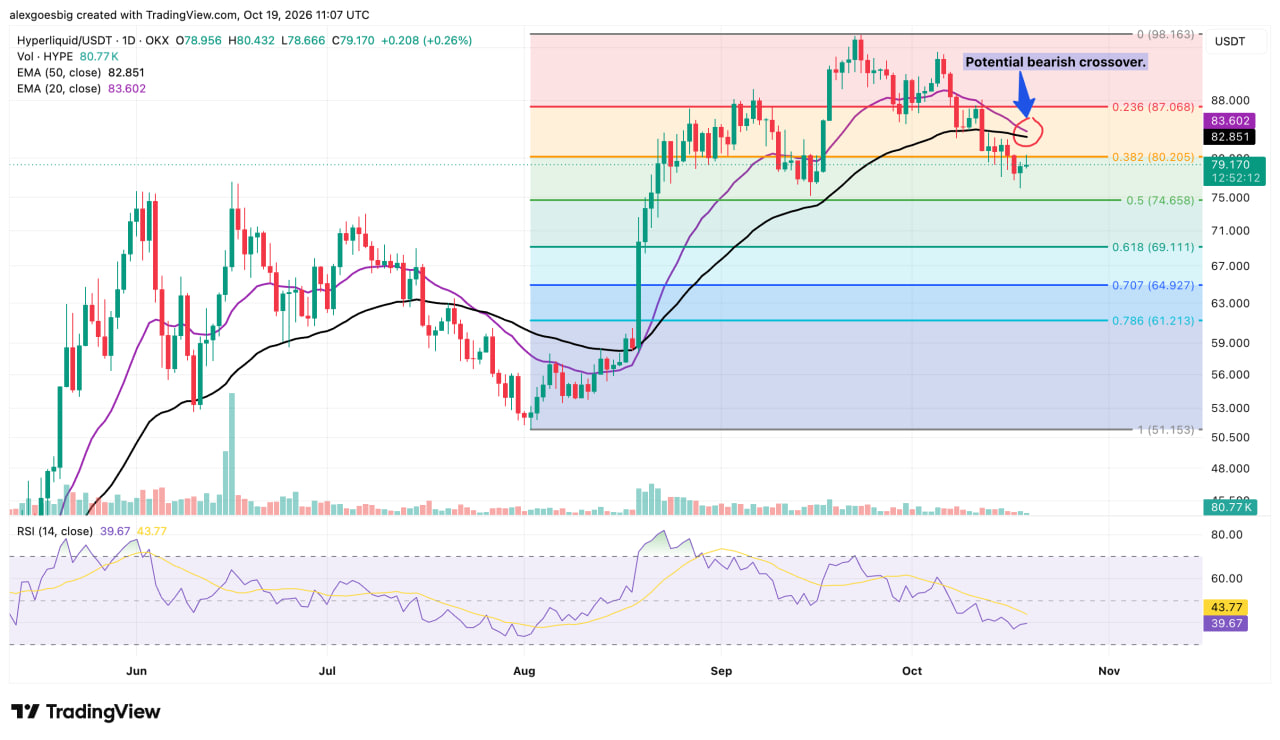
Task: Click the 67.000 price axis label
Action: click(x=1231, y=266)
